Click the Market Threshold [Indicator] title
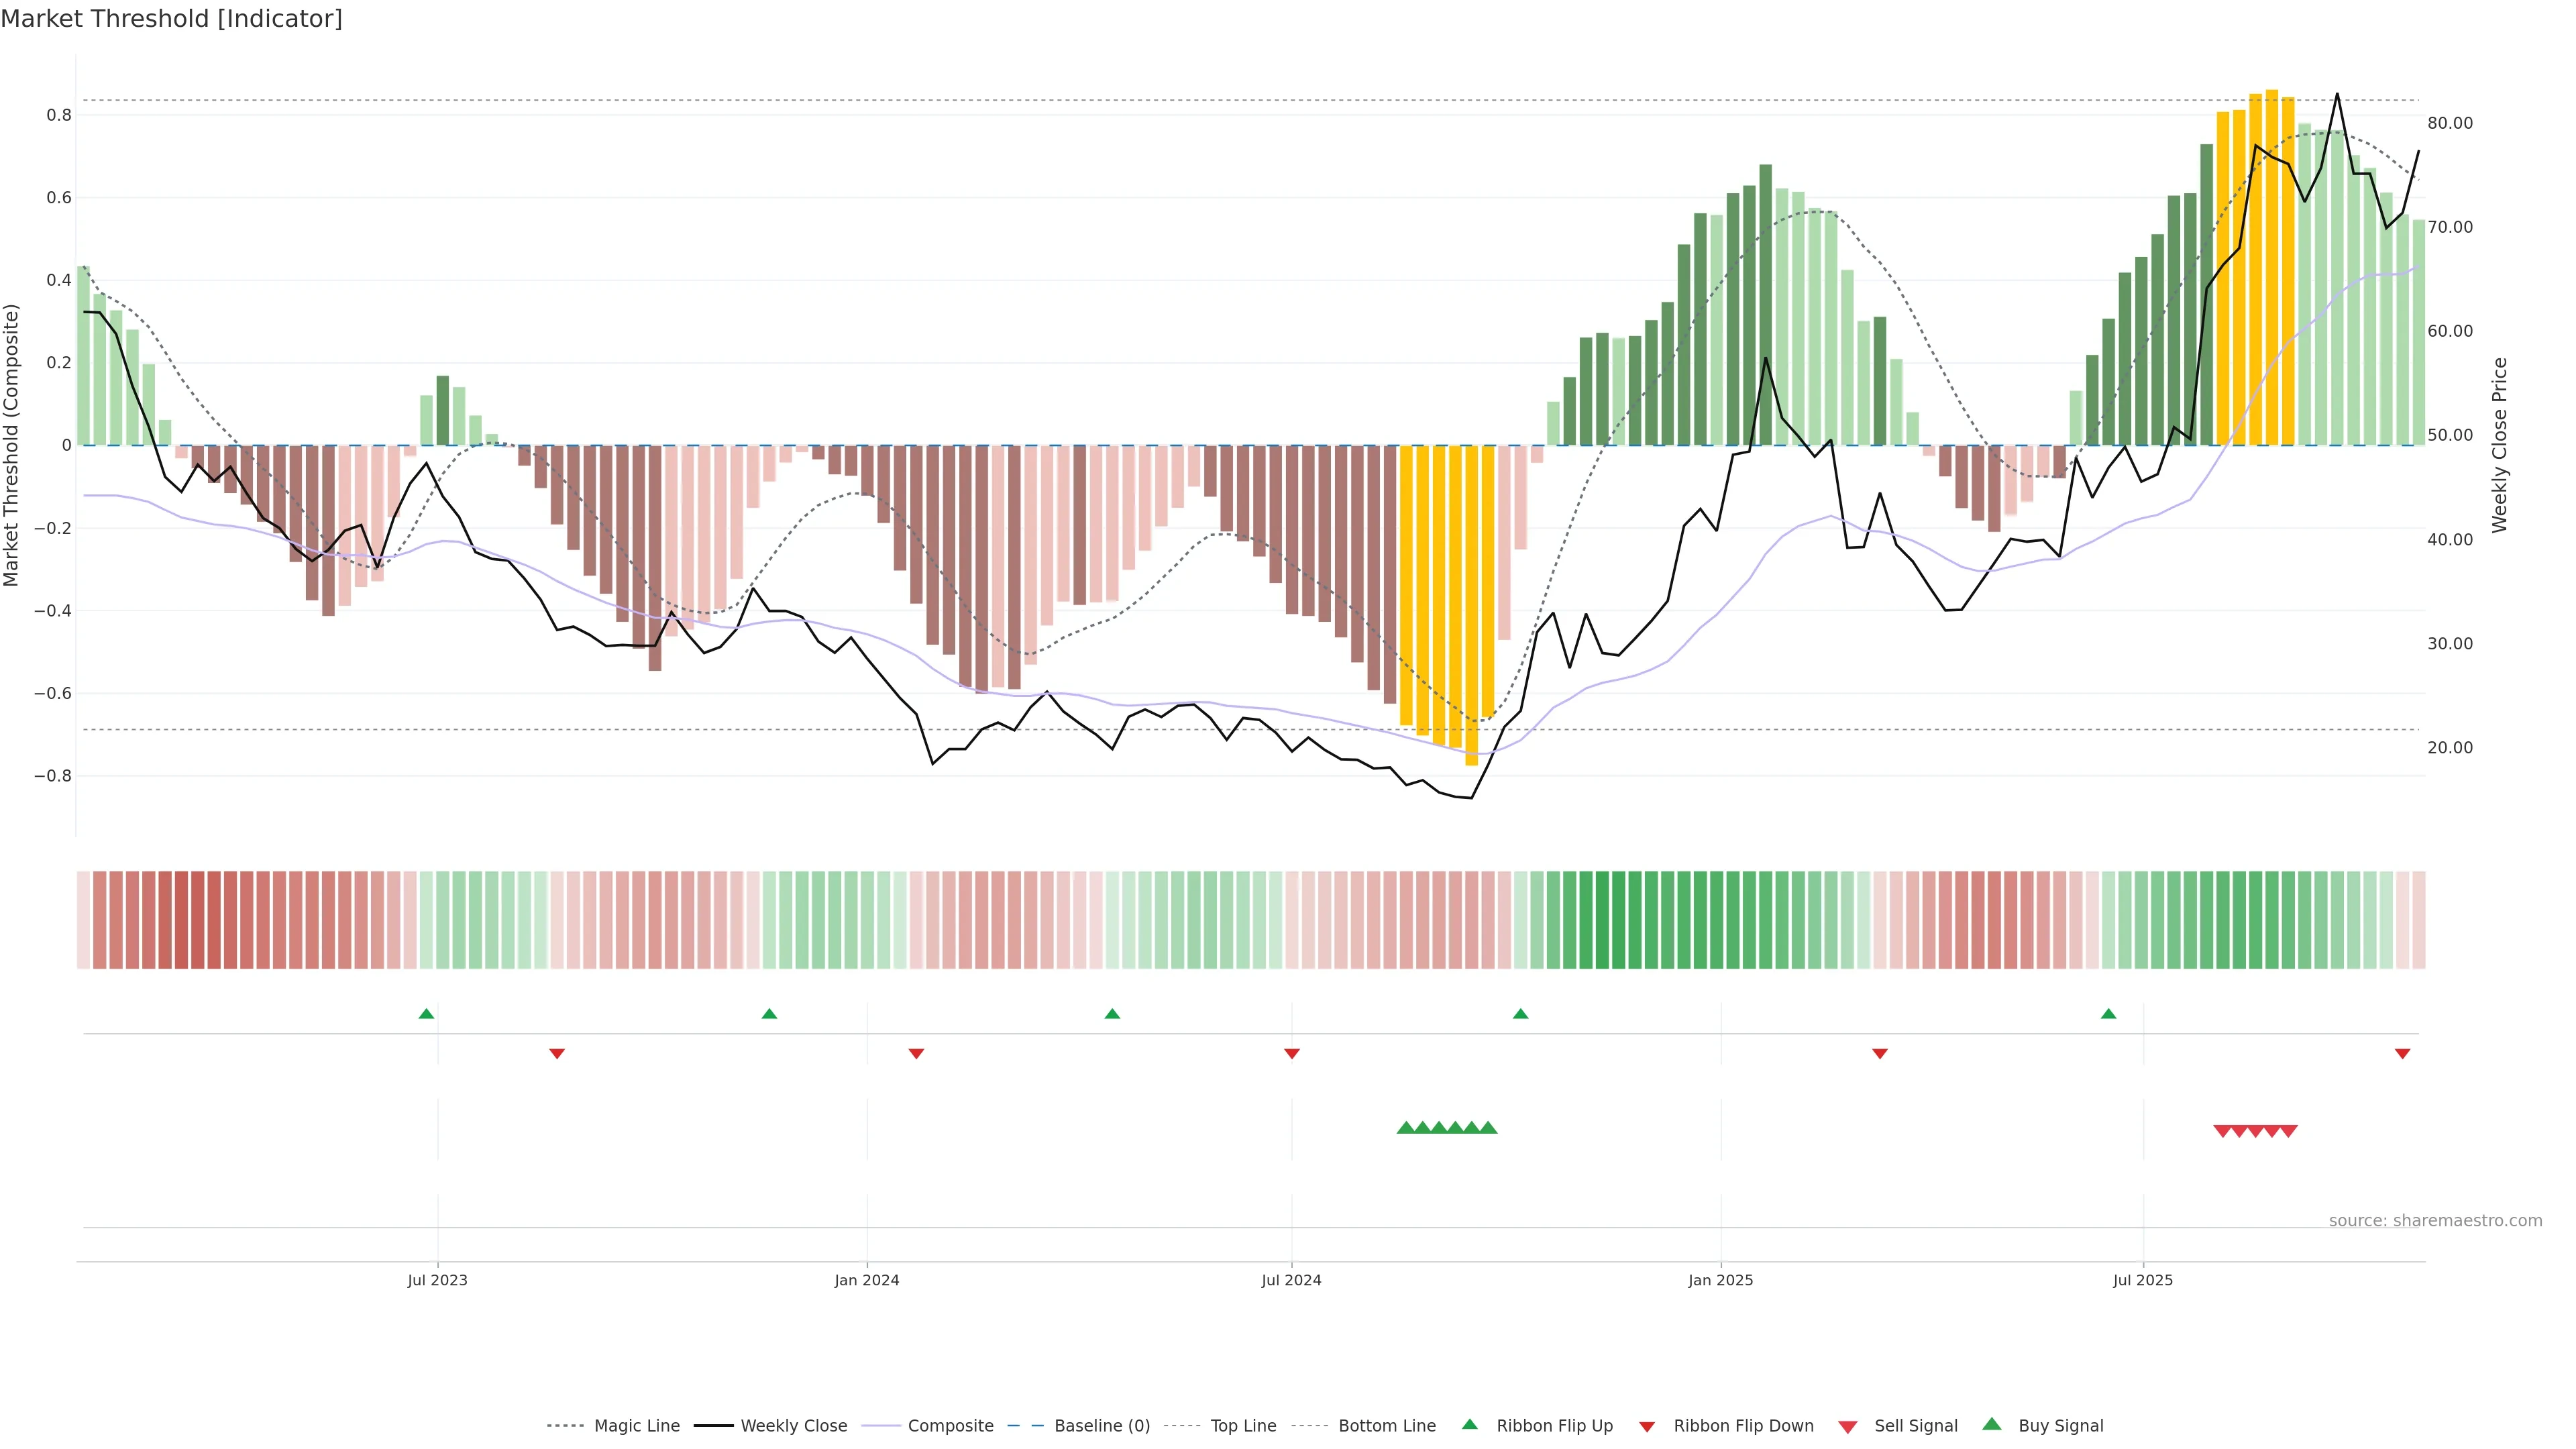The width and height of the screenshot is (2576, 1449). tap(171, 19)
